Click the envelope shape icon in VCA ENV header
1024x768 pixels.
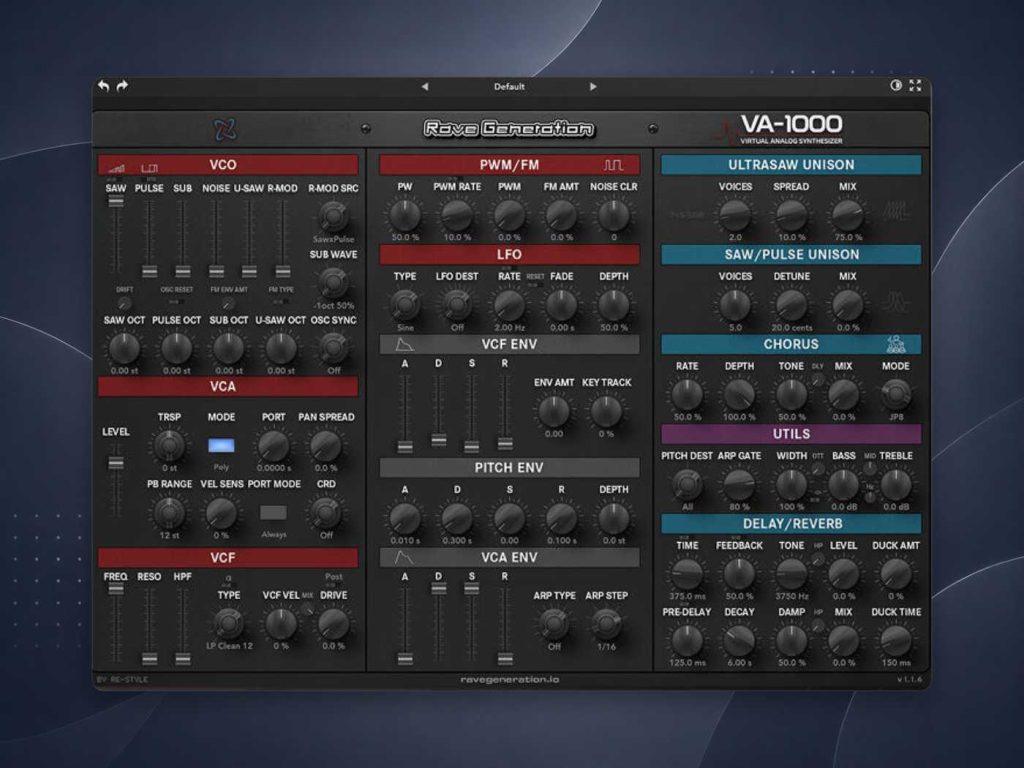[x=404, y=558]
